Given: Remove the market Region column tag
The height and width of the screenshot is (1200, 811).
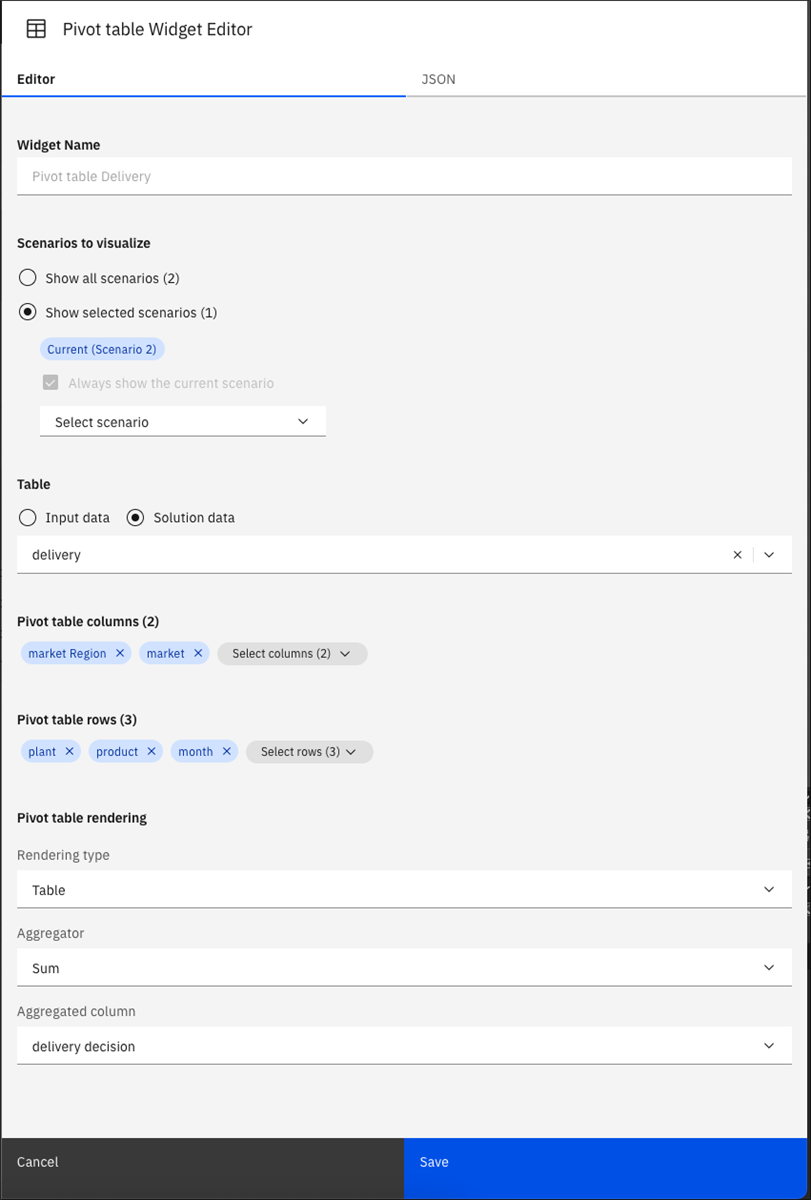Looking at the screenshot, I should (120, 653).
